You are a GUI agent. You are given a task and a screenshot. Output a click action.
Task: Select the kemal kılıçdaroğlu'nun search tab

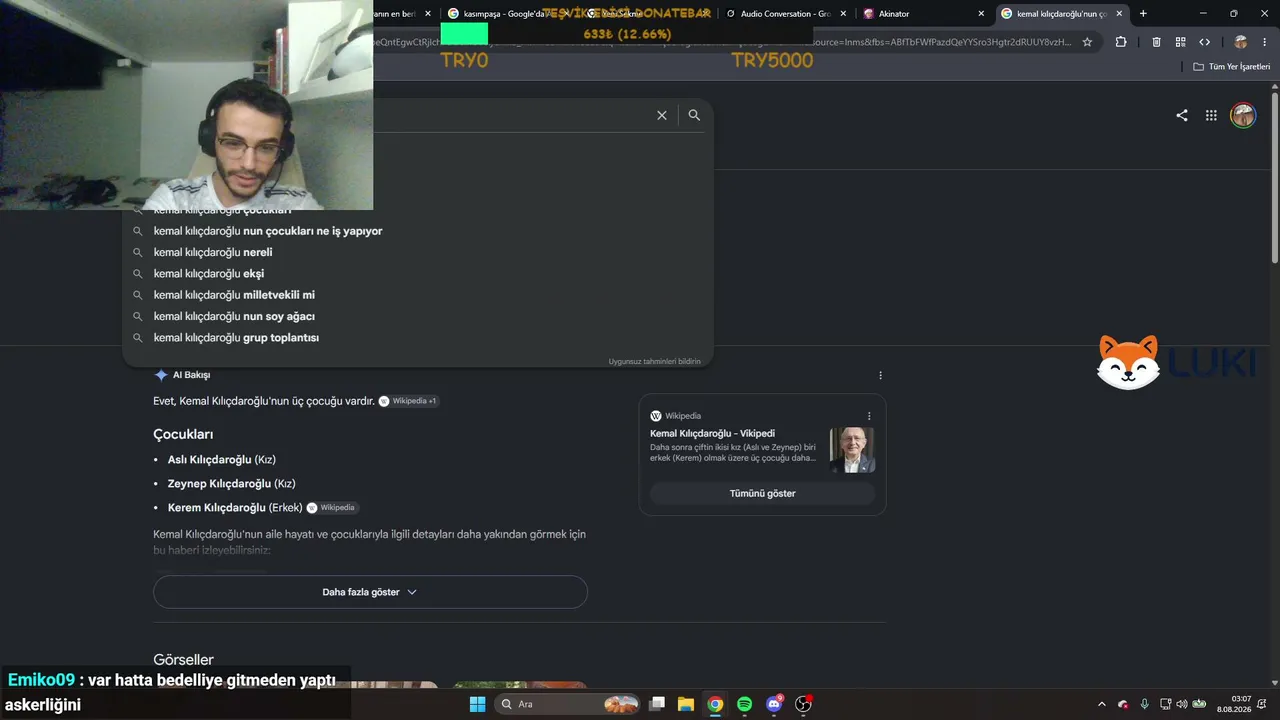click(x=1062, y=14)
